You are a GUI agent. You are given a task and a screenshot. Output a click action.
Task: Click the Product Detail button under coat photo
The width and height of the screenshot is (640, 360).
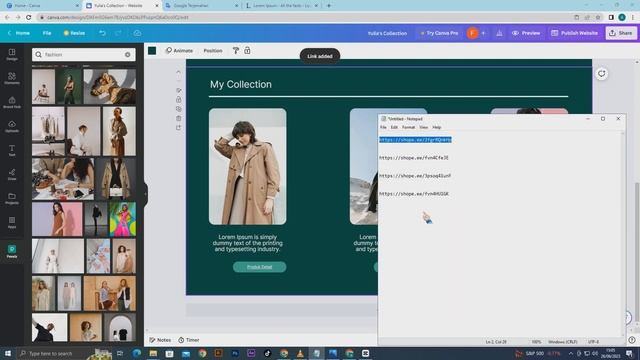(x=259, y=267)
